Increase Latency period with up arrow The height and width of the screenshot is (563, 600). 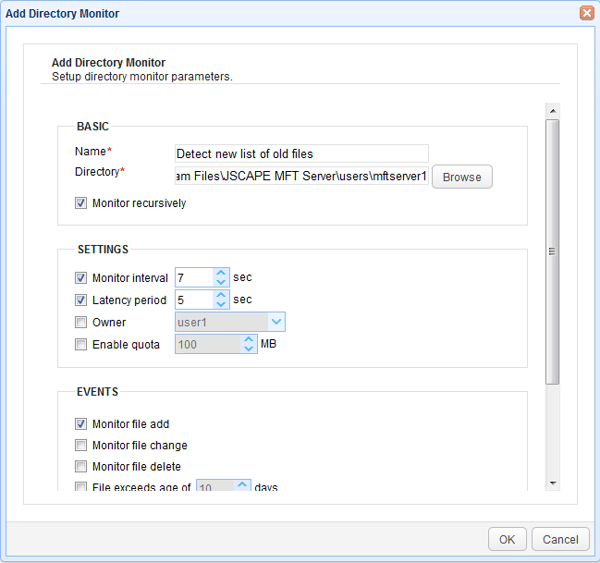(221, 295)
